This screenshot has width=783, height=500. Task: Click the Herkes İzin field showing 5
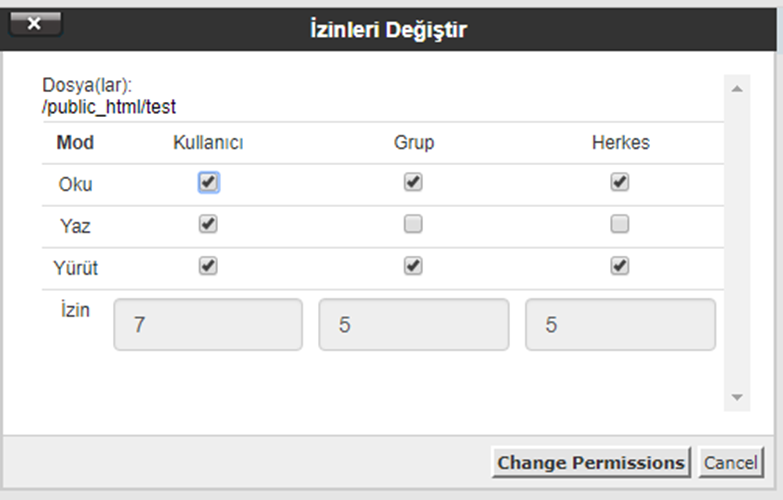coord(620,325)
